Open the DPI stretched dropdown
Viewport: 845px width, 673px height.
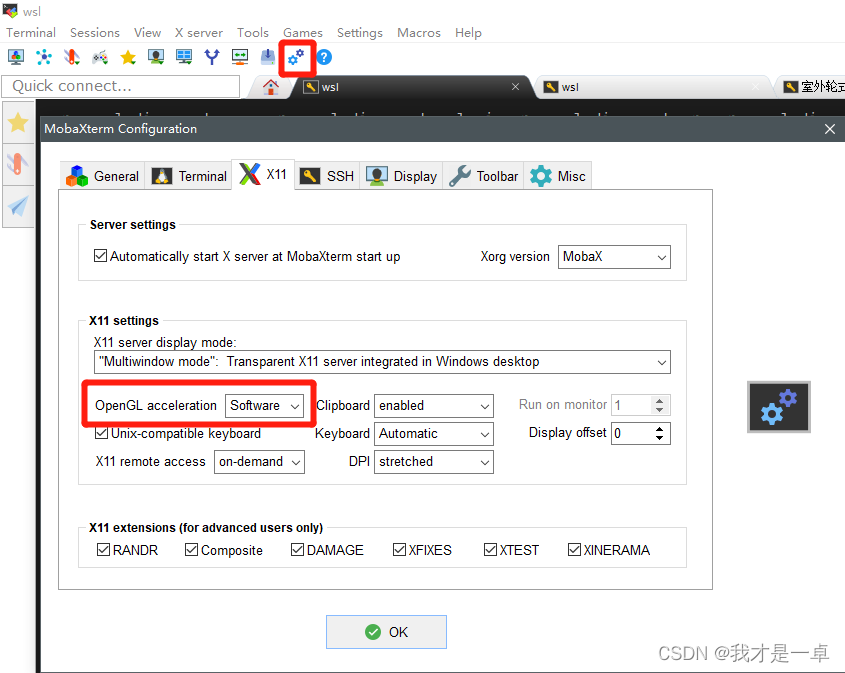point(434,462)
